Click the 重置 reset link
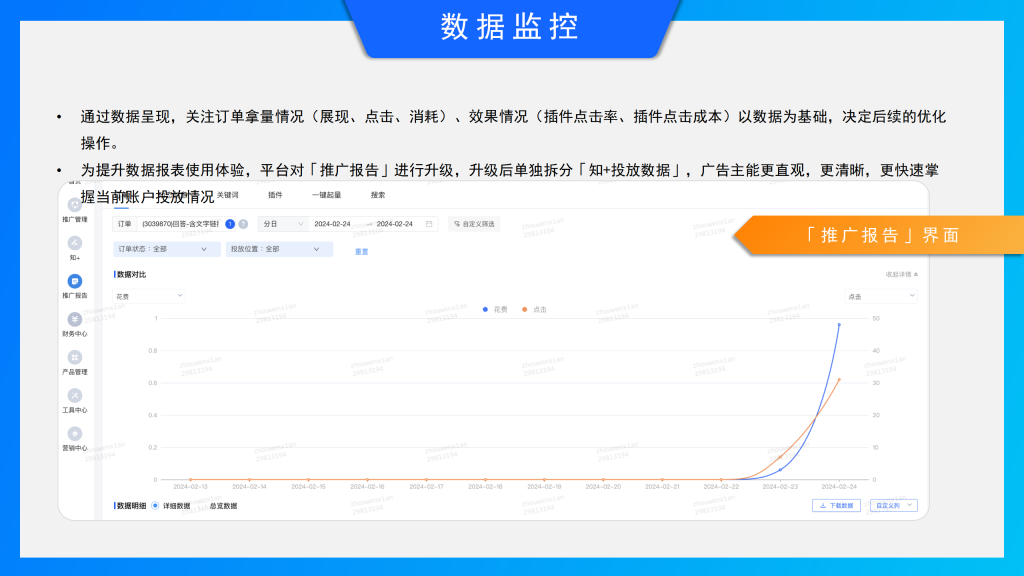This screenshot has height=576, width=1024. tap(362, 251)
